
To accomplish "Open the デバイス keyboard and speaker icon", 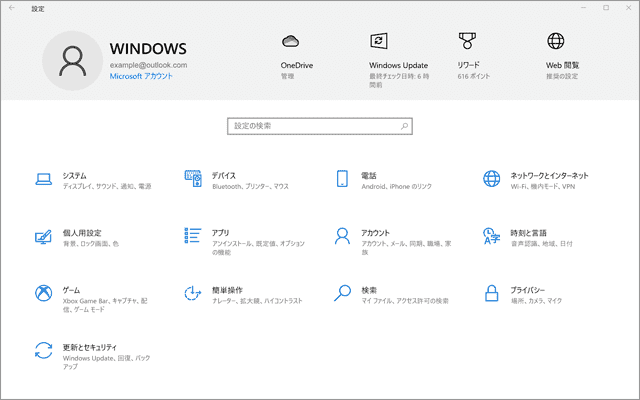I will (193, 179).
